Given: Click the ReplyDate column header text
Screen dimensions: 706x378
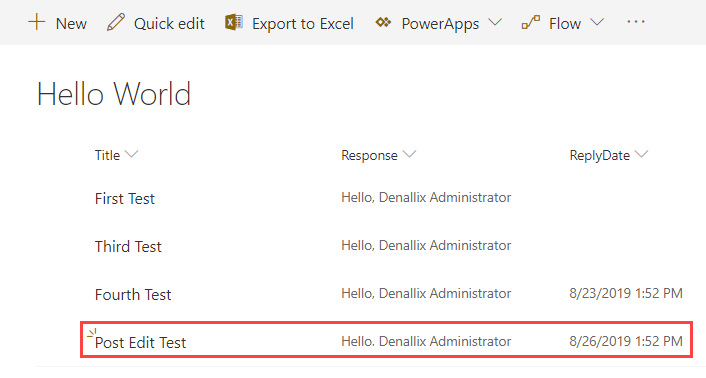Looking at the screenshot, I should click(600, 156).
